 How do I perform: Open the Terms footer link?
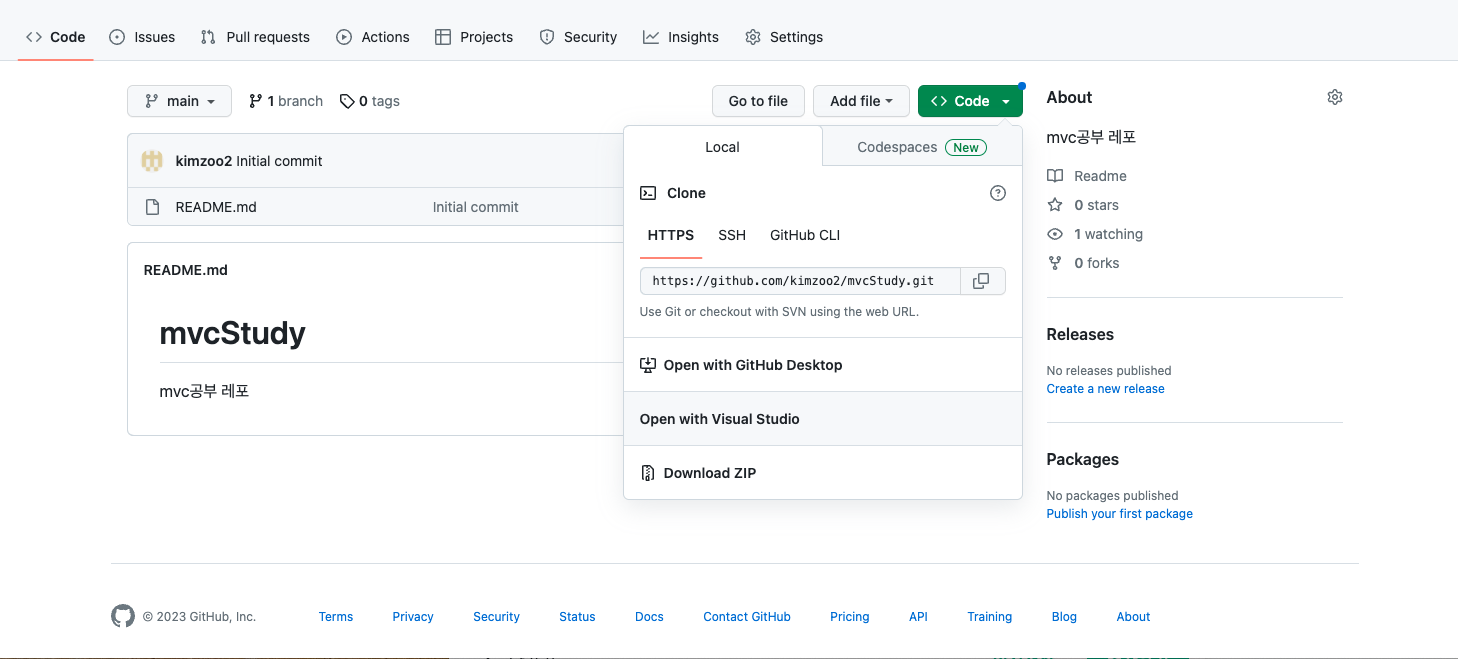tap(336, 617)
